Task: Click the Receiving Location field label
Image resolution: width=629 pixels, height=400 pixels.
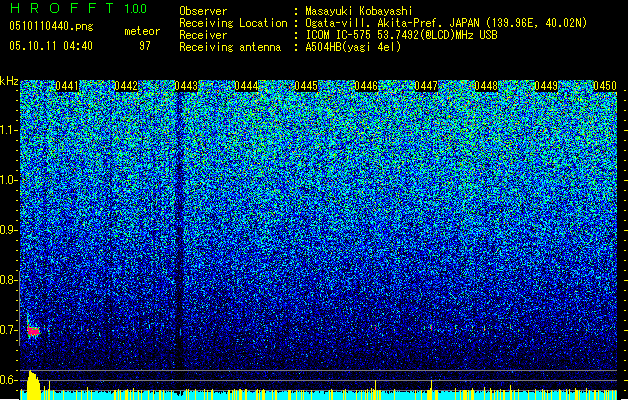Action: point(233,23)
